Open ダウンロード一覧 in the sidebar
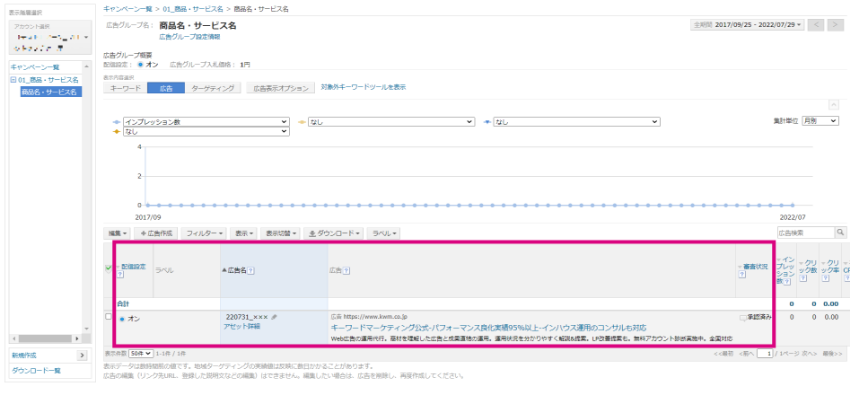Screen dimensions: 850x394 [36, 370]
